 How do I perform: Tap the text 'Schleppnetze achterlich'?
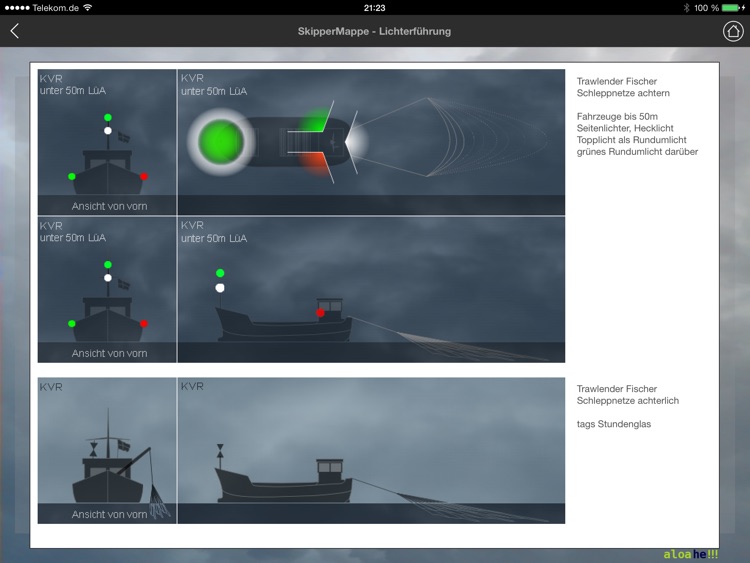pos(628,401)
